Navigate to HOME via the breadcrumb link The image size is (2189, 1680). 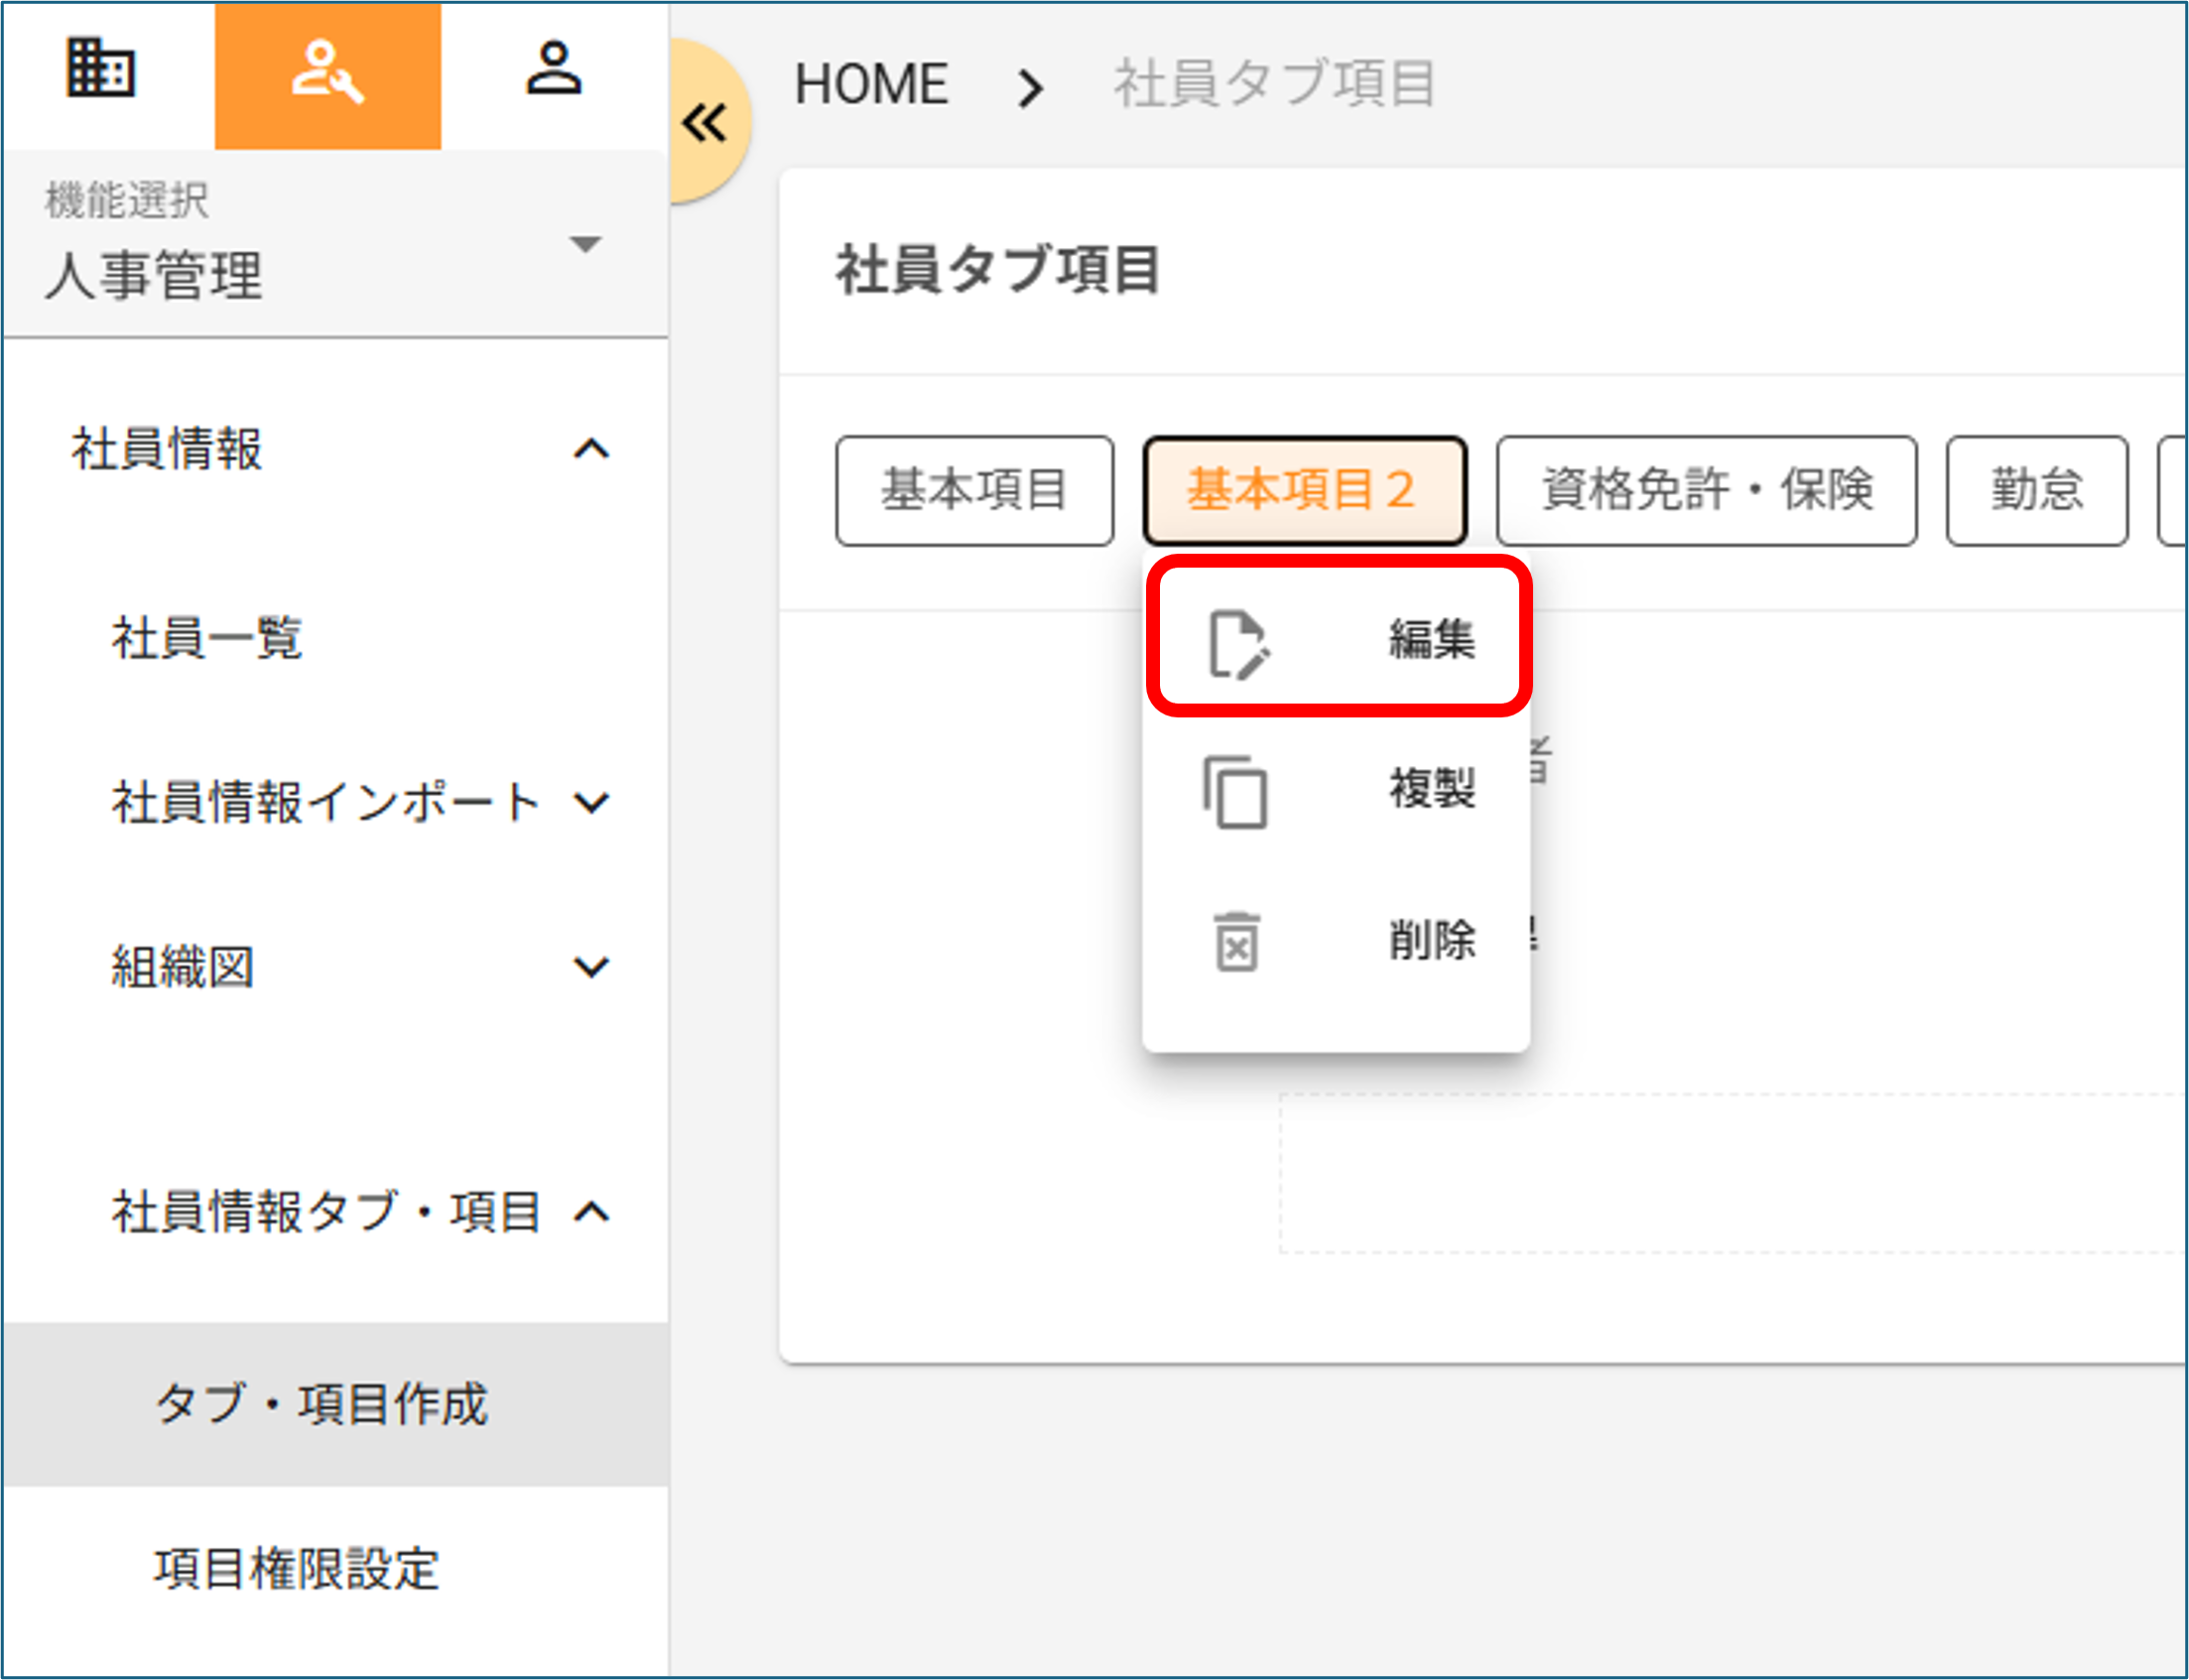pyautogui.click(x=870, y=84)
